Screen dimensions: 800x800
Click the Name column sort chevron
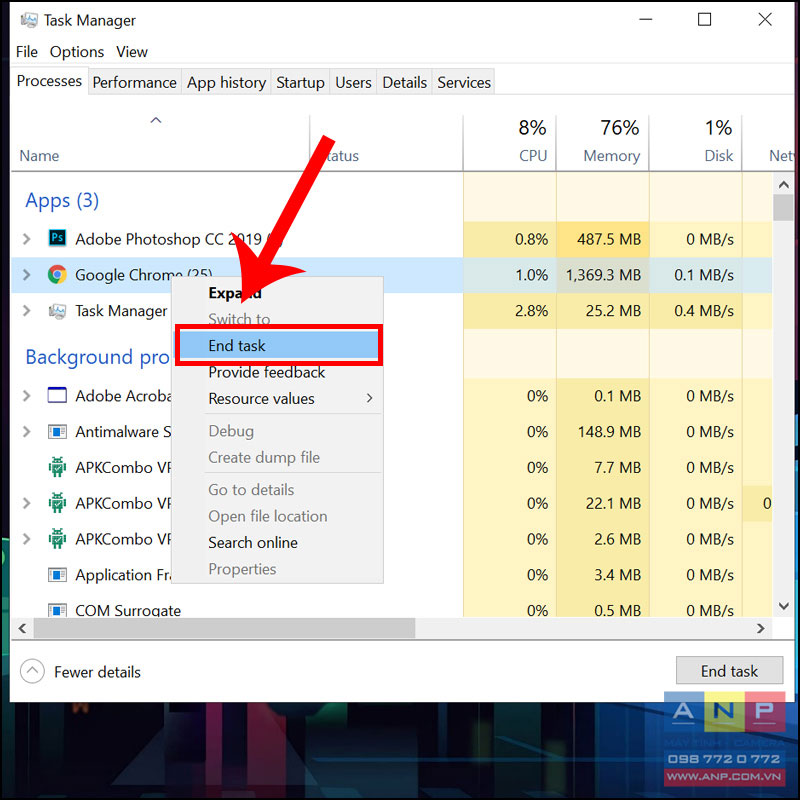click(x=156, y=120)
